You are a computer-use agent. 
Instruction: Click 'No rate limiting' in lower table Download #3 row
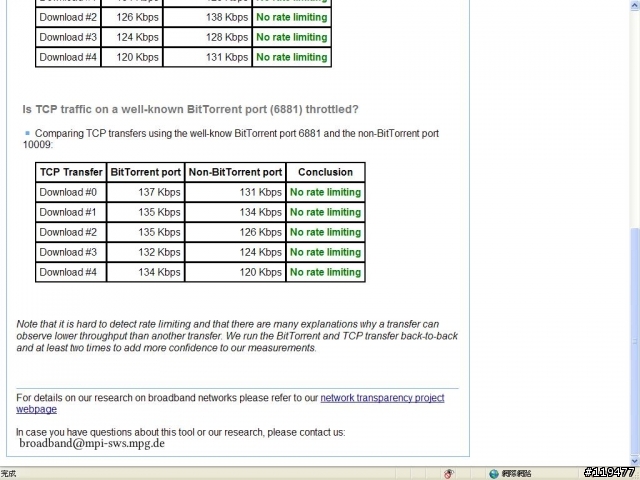tap(325, 252)
